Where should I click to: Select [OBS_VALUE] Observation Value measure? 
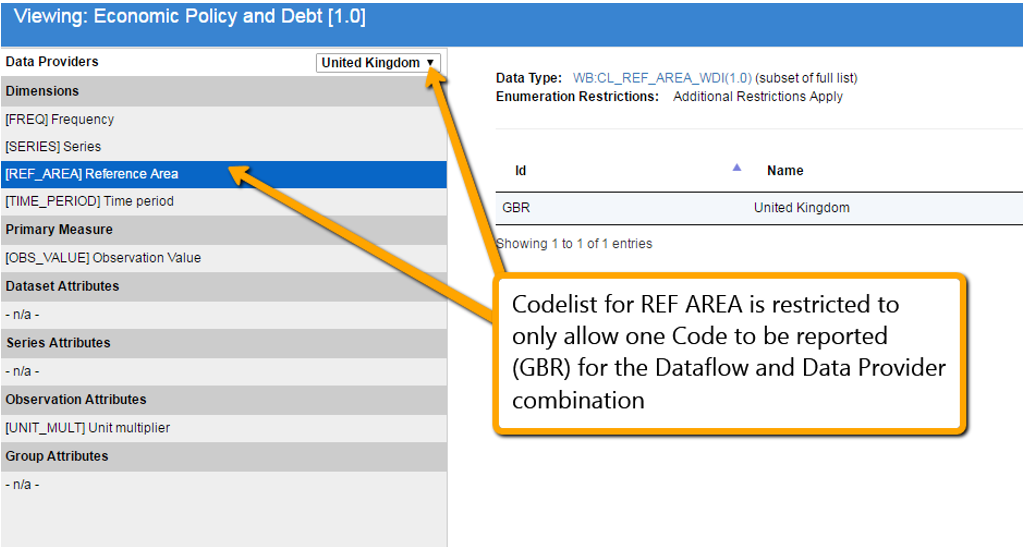tap(103, 257)
